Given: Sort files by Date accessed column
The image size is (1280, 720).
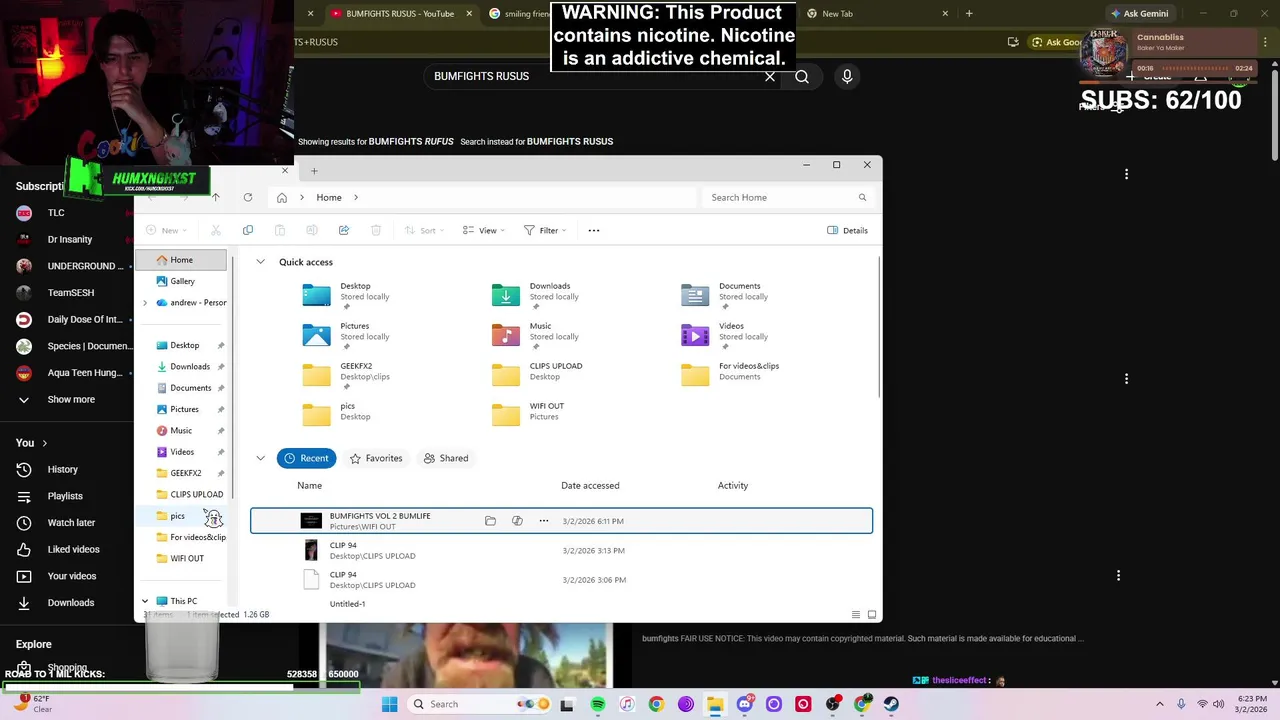Looking at the screenshot, I should click(590, 485).
